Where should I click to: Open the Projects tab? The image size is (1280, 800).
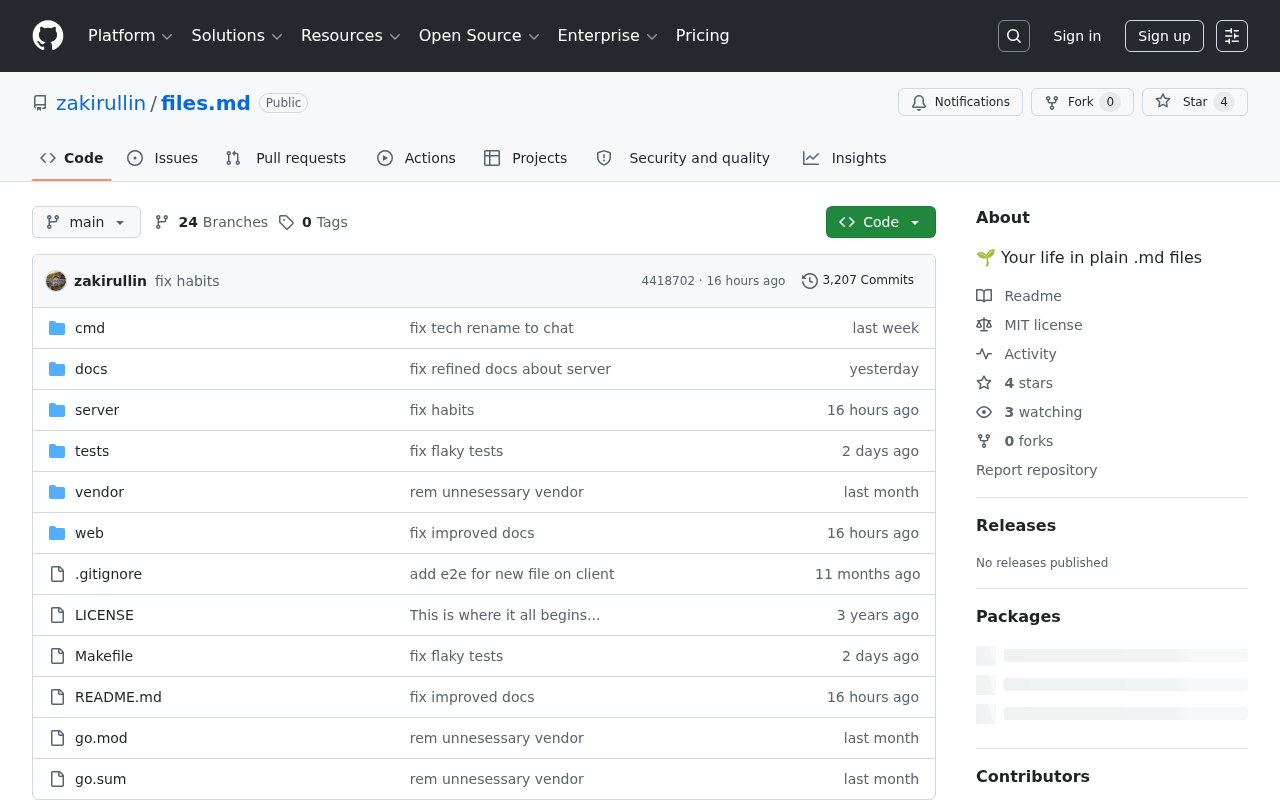pyautogui.click(x=525, y=158)
